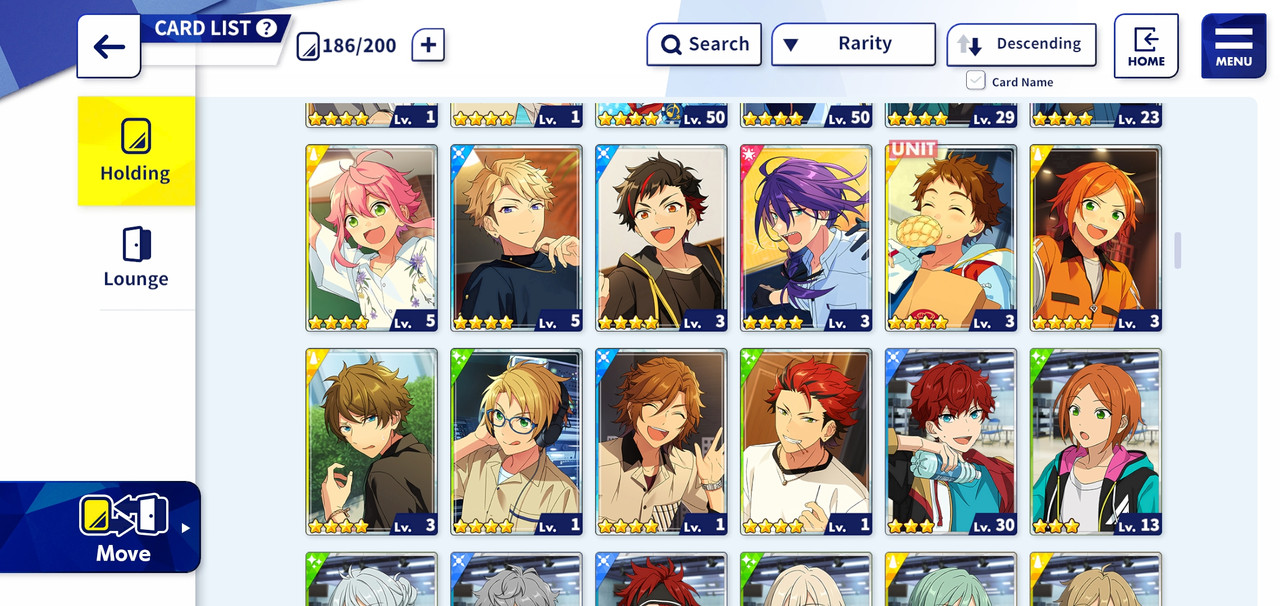Screen dimensions: 1280x606
Task: Toggle Descending sort order
Action: [1021, 44]
